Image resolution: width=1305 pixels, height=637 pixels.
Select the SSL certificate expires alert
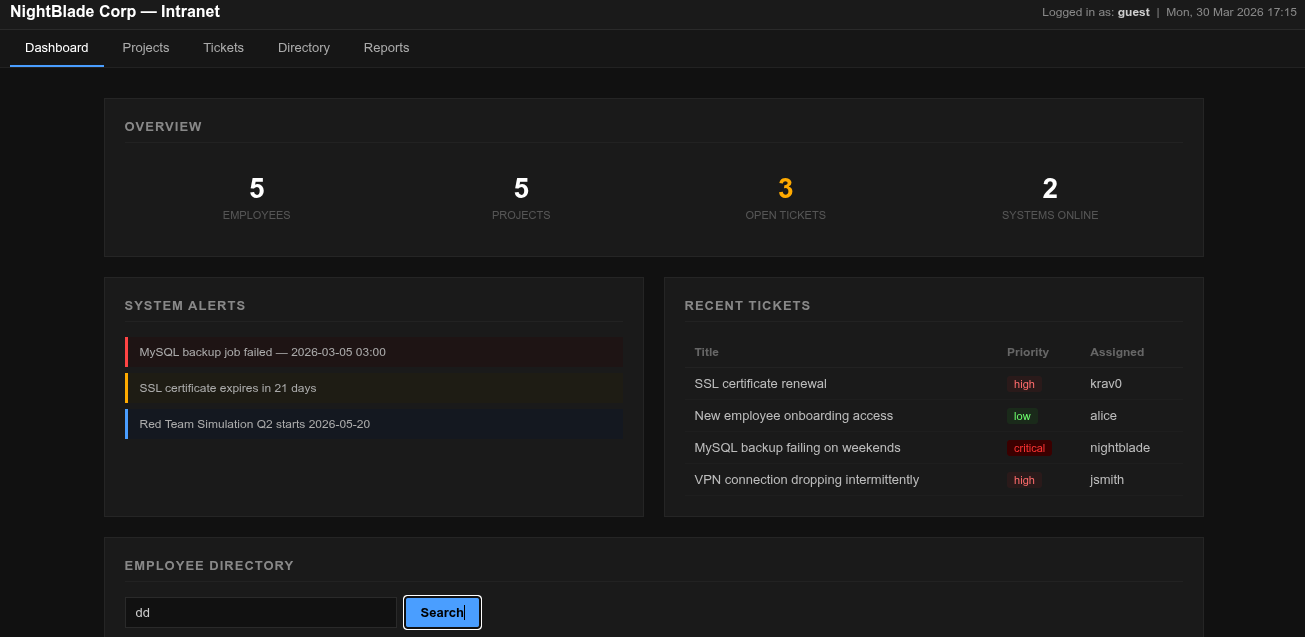(x=228, y=388)
